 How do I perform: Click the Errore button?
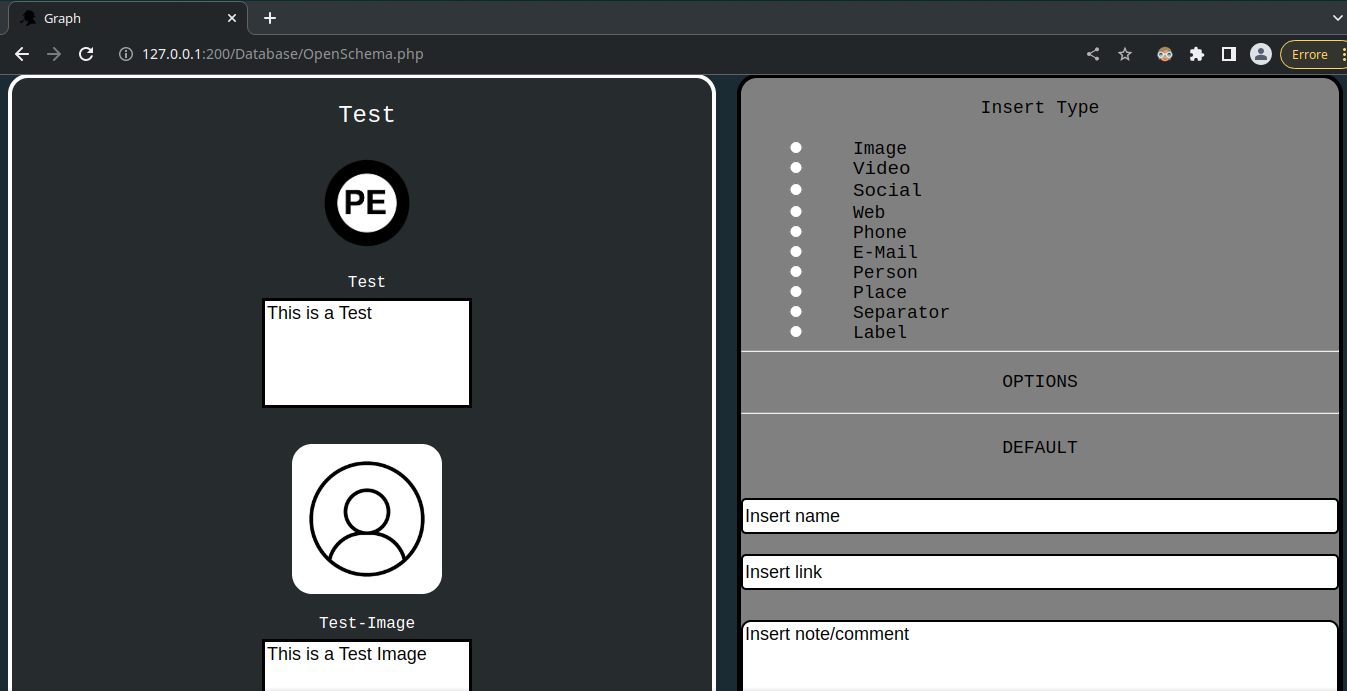1310,54
